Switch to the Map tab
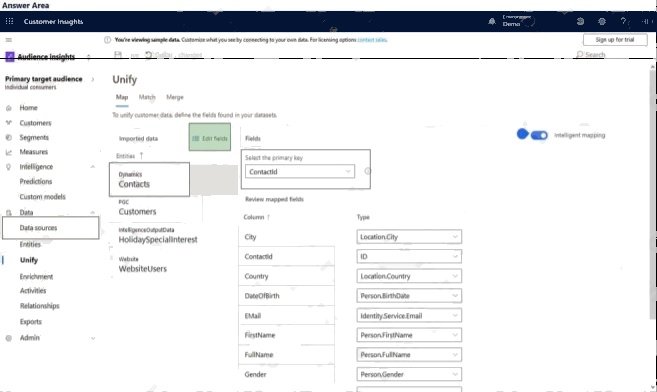The height and width of the screenshot is (392, 657). [x=122, y=97]
